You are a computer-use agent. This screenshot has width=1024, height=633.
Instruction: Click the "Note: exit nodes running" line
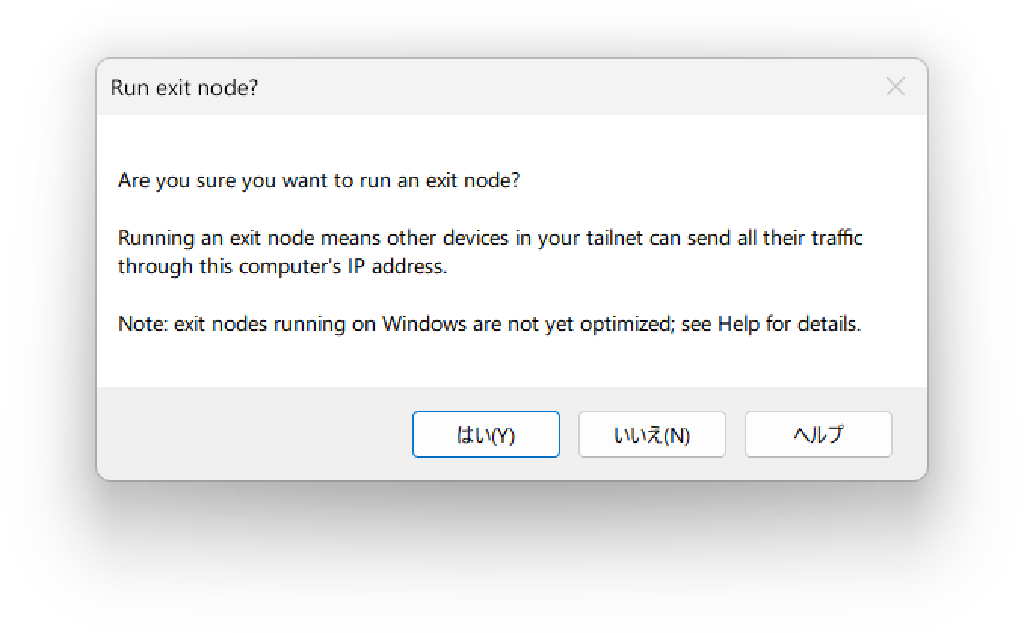(x=489, y=325)
